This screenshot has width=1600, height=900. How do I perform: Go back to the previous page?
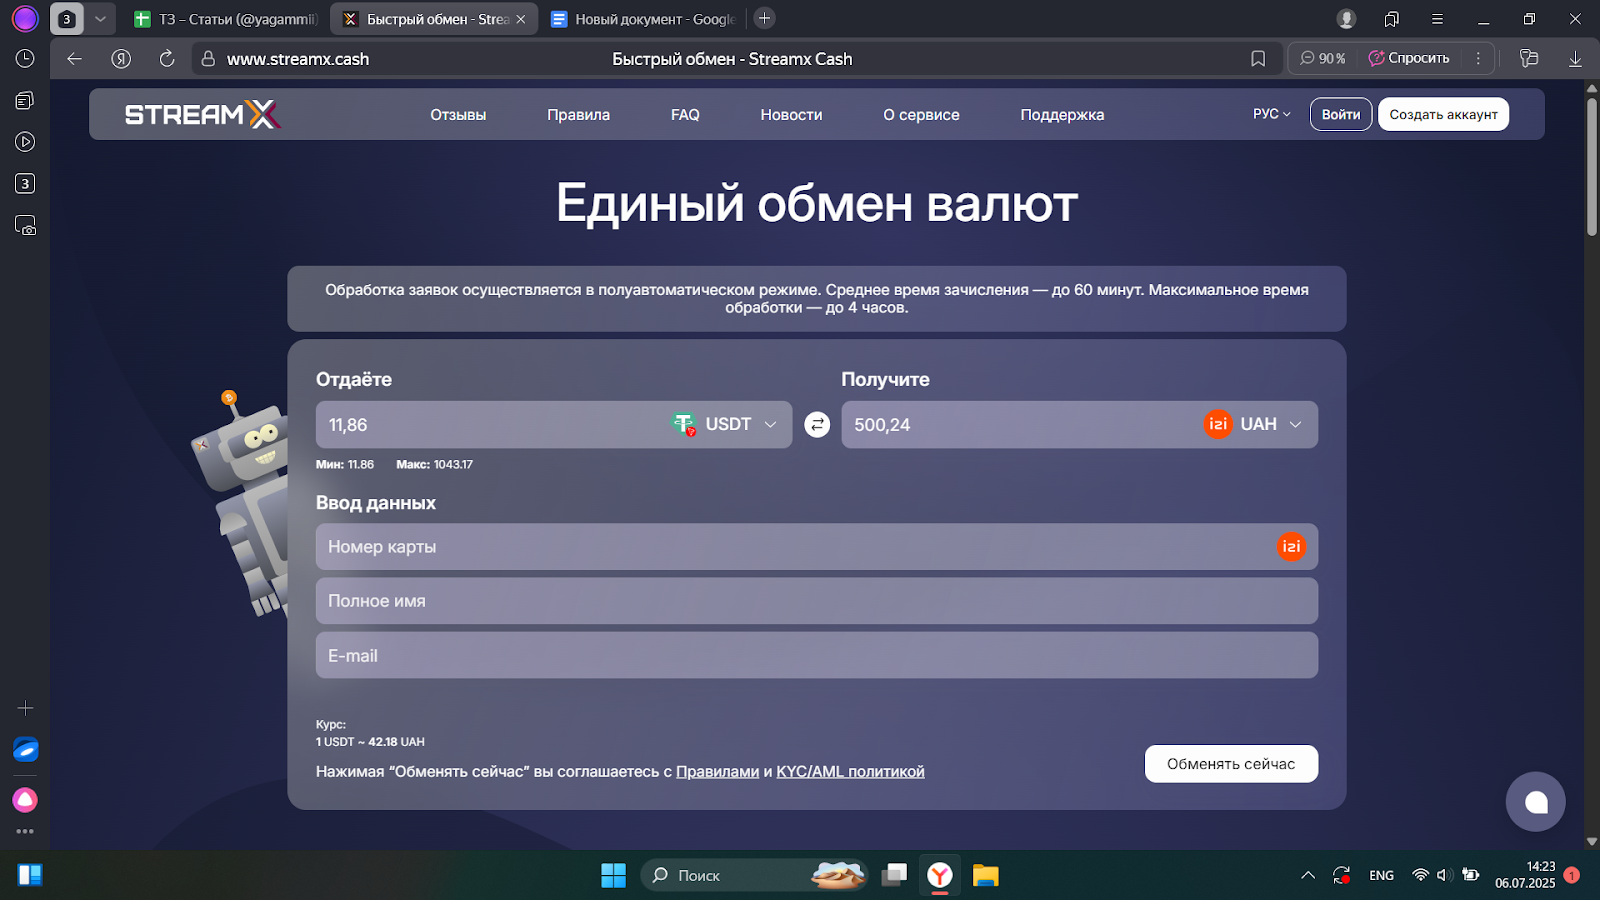tap(74, 59)
